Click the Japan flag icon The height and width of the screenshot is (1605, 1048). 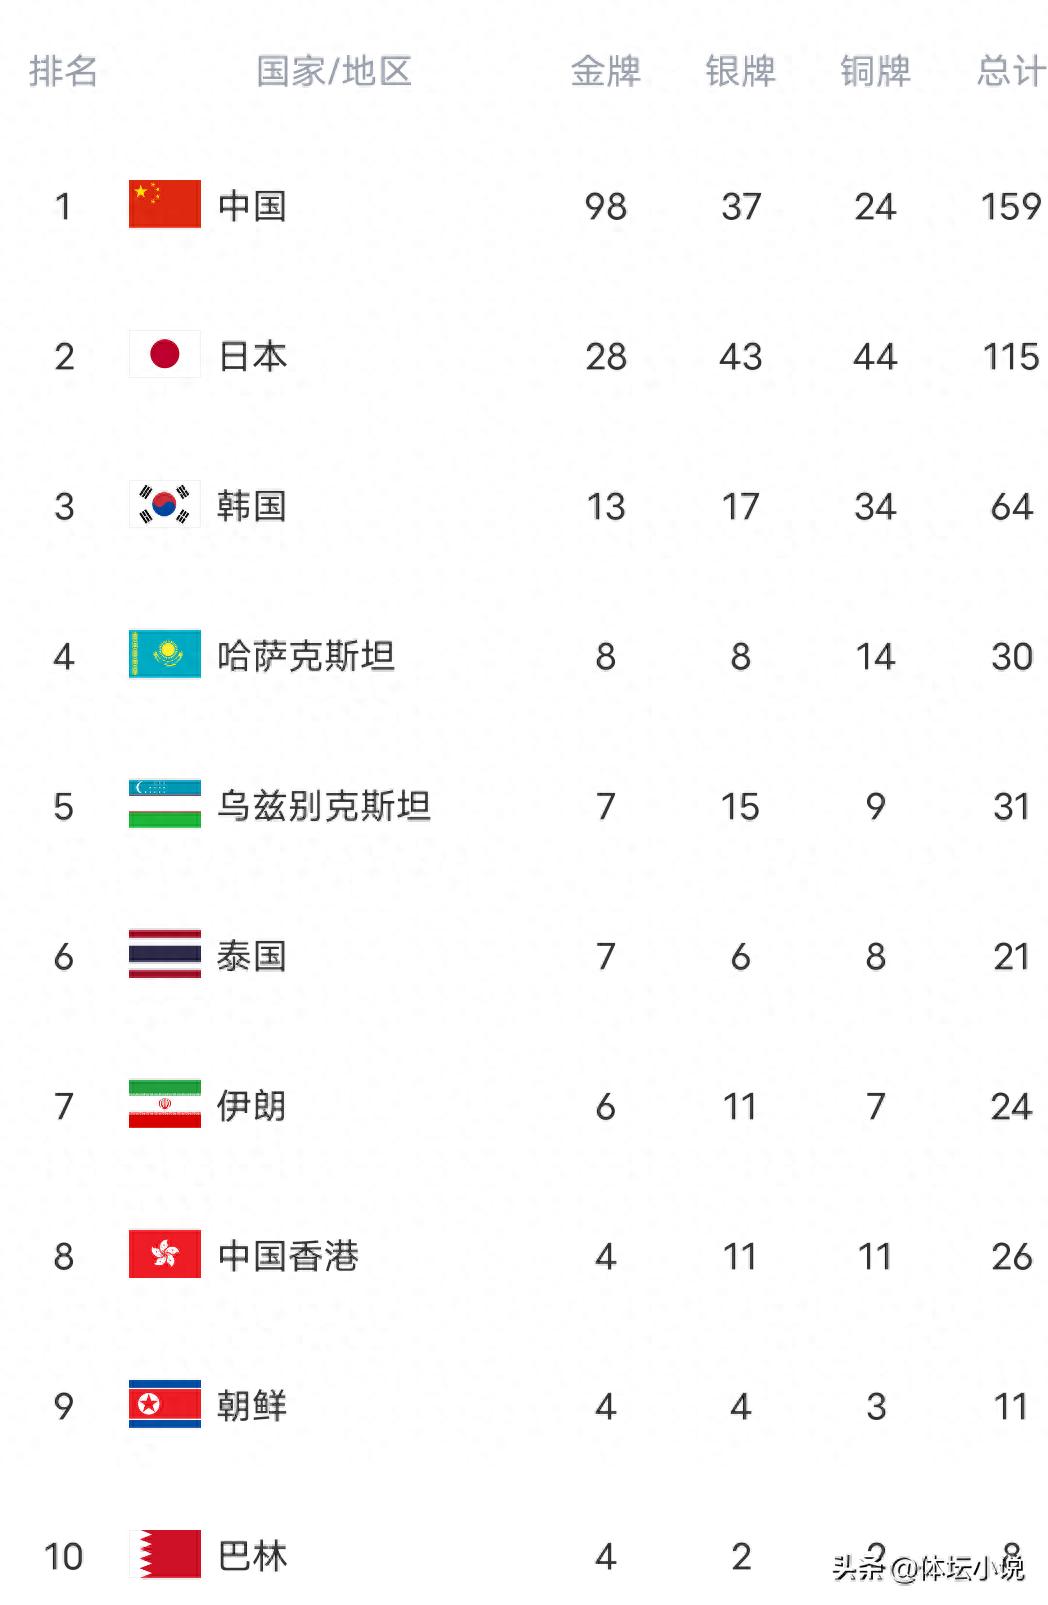click(x=165, y=354)
